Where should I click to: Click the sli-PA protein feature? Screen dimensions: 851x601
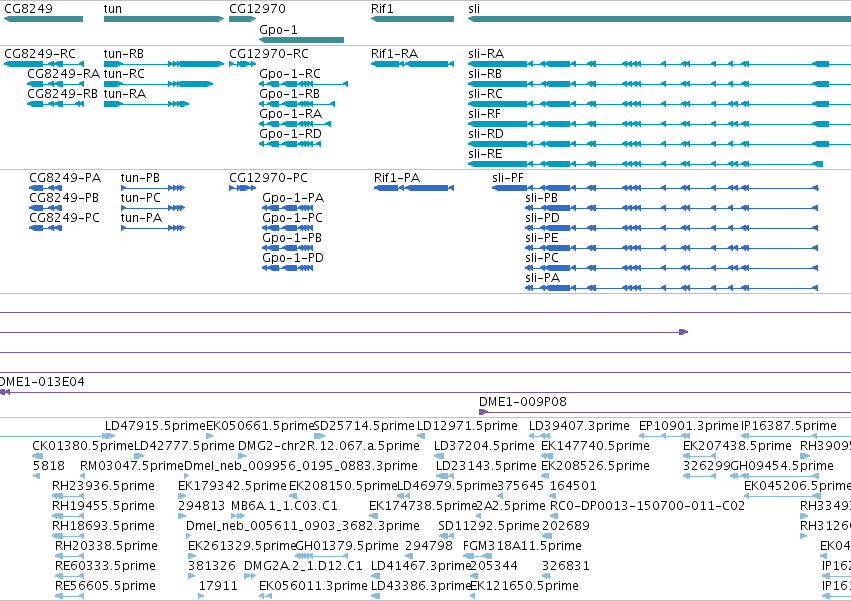(x=672, y=289)
